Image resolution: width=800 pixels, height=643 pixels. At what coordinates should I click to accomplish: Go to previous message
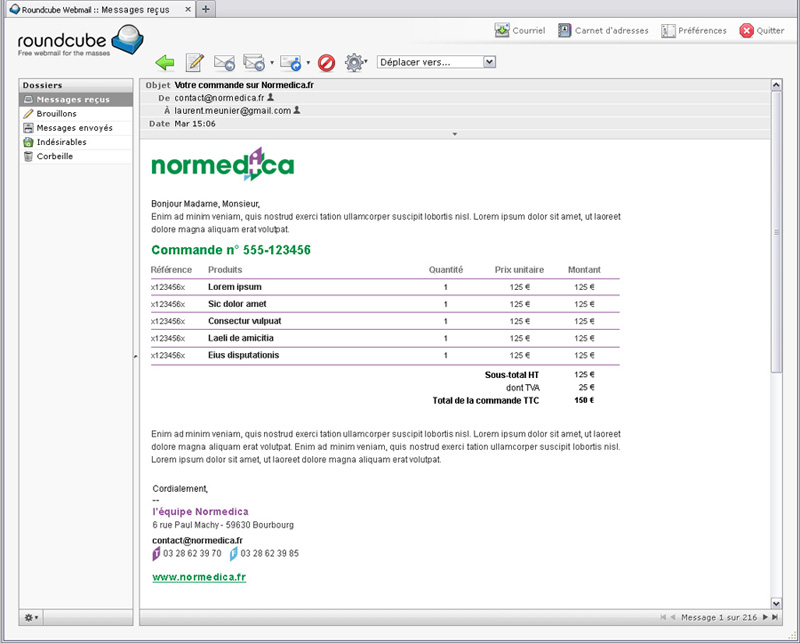tap(672, 617)
